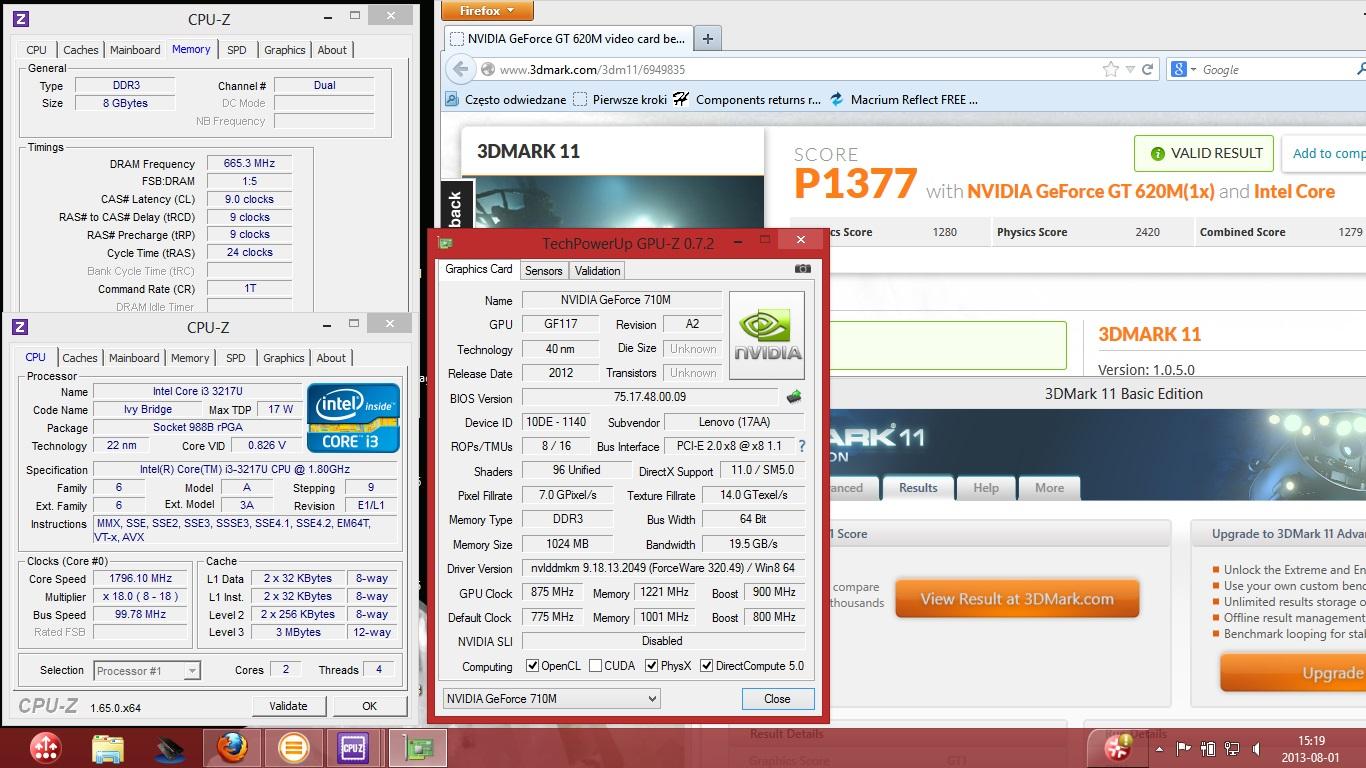This screenshot has width=1366, height=768.
Task: Click the DRAM Frequency value 665.3 MHz
Action: (x=249, y=163)
